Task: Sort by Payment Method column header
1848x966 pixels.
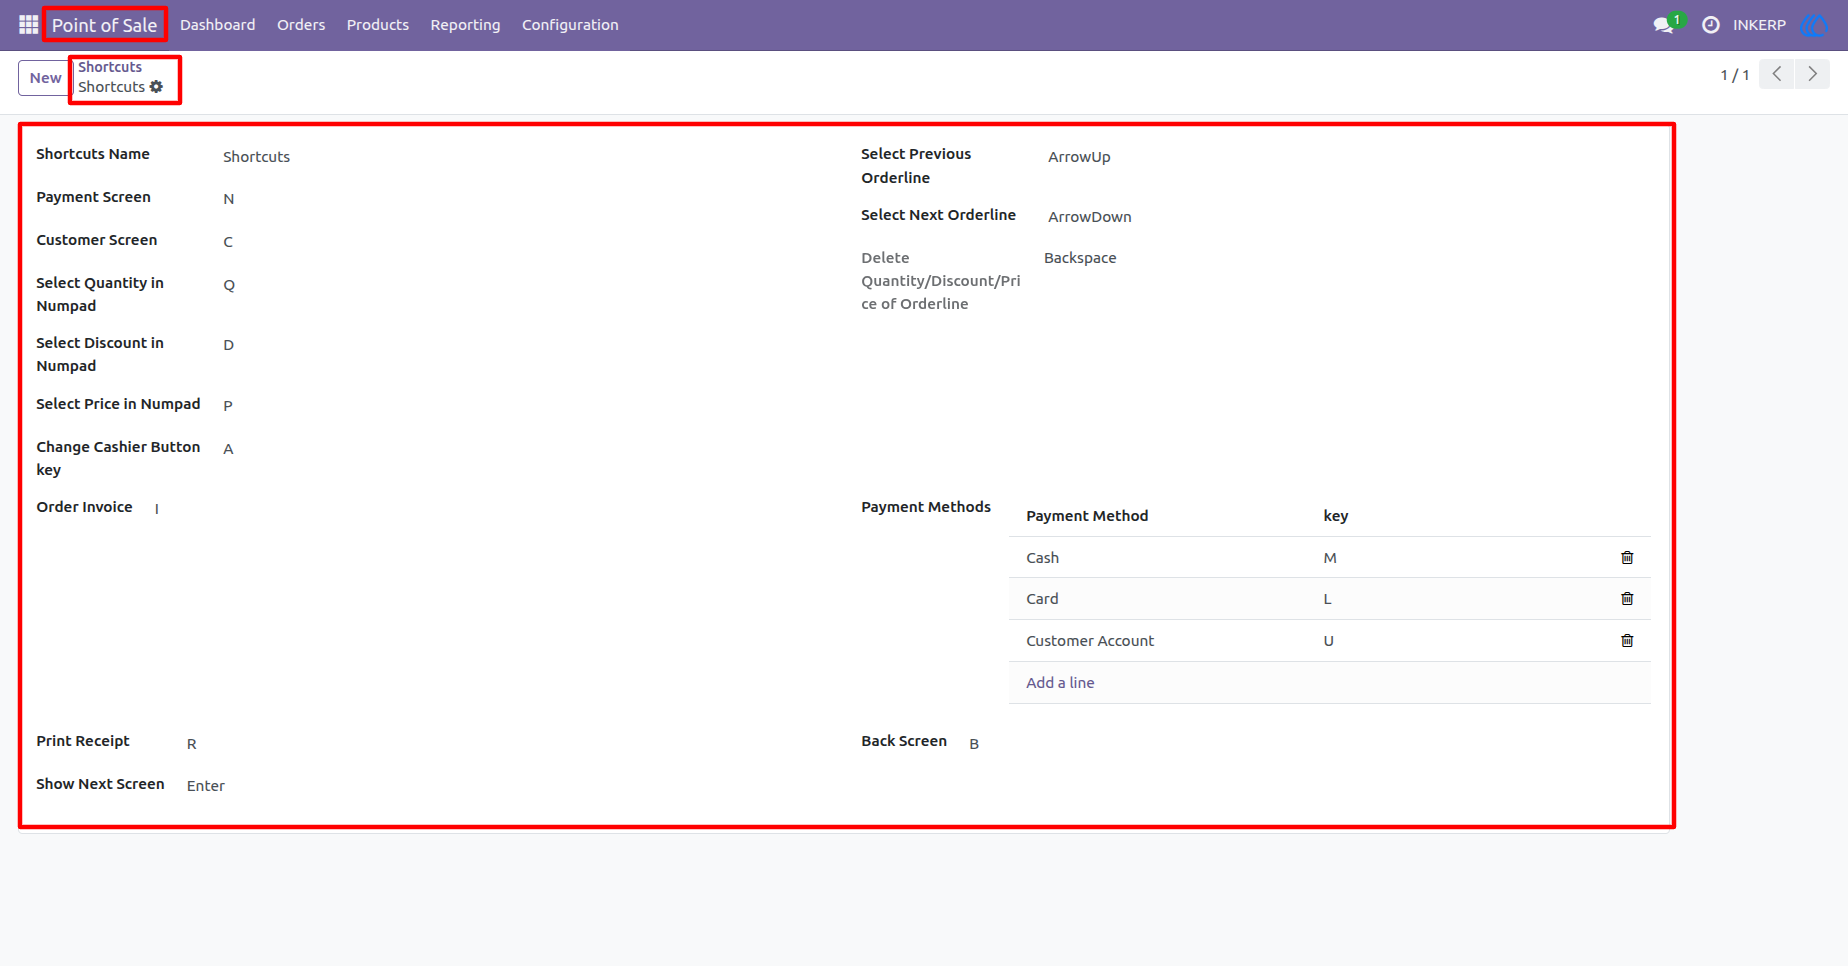Action: [1087, 516]
